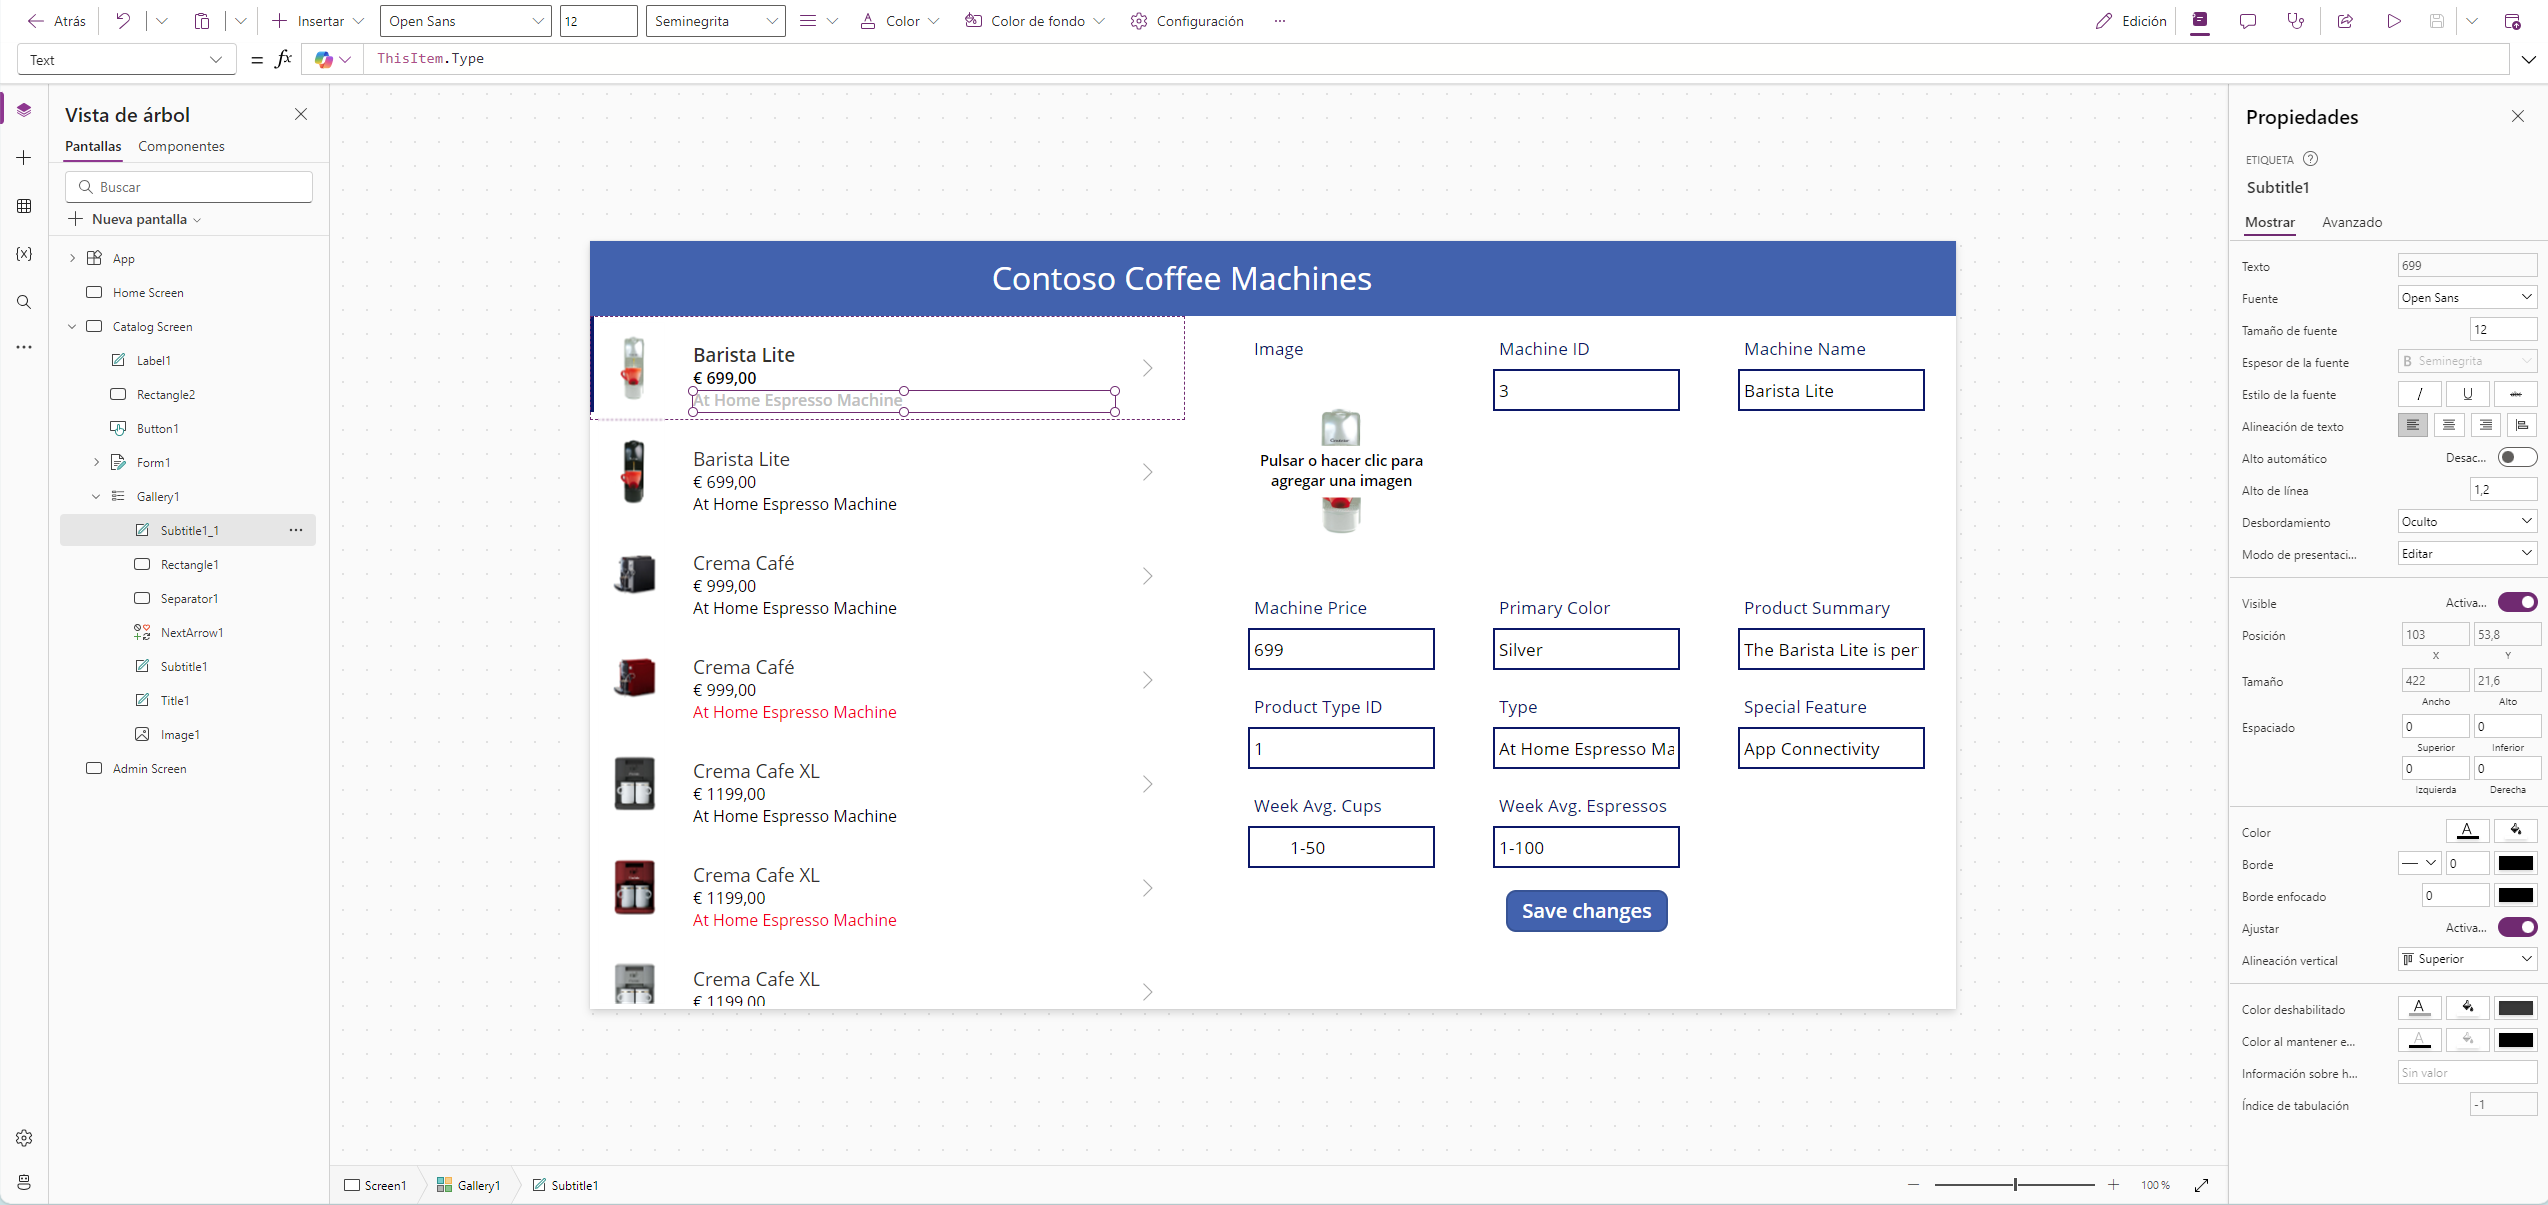2548x1205 pixels.
Task: Switch to the Avanzado tab
Action: pyautogui.click(x=2351, y=222)
